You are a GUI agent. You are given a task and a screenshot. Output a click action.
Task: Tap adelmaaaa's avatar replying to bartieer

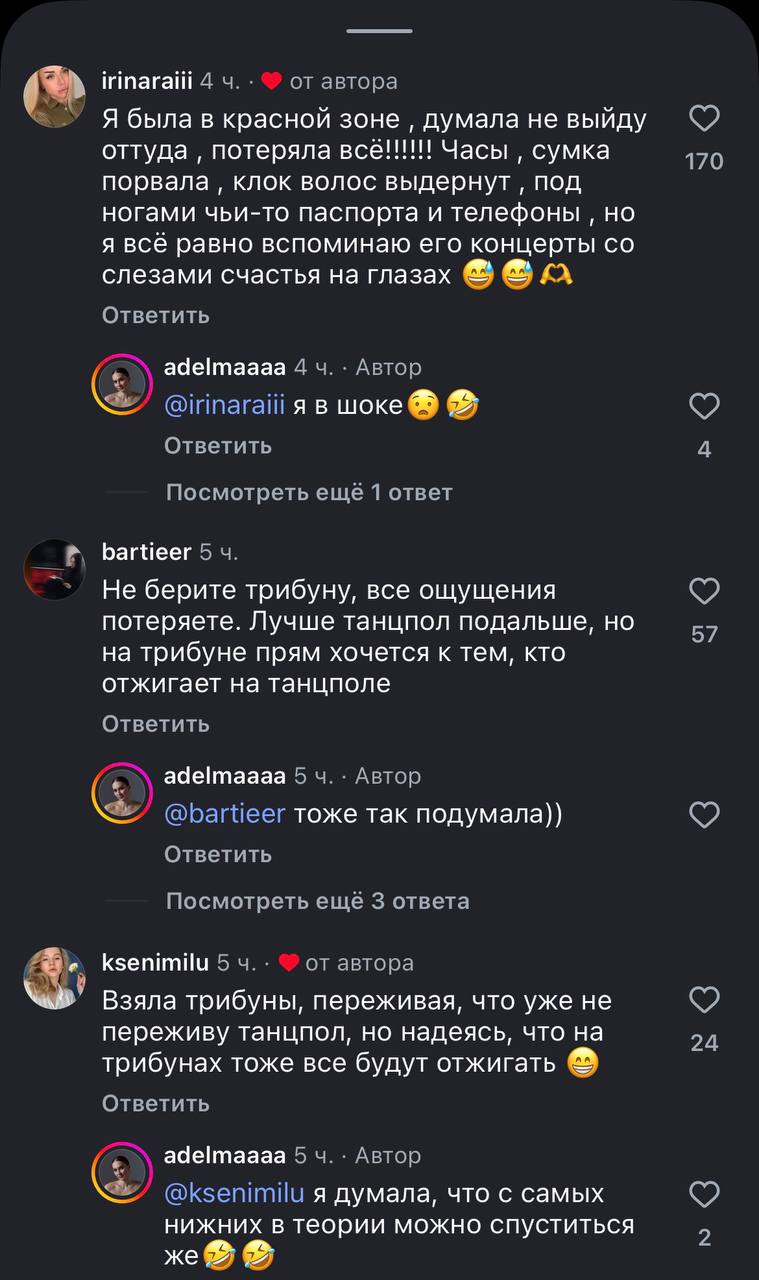click(x=123, y=793)
